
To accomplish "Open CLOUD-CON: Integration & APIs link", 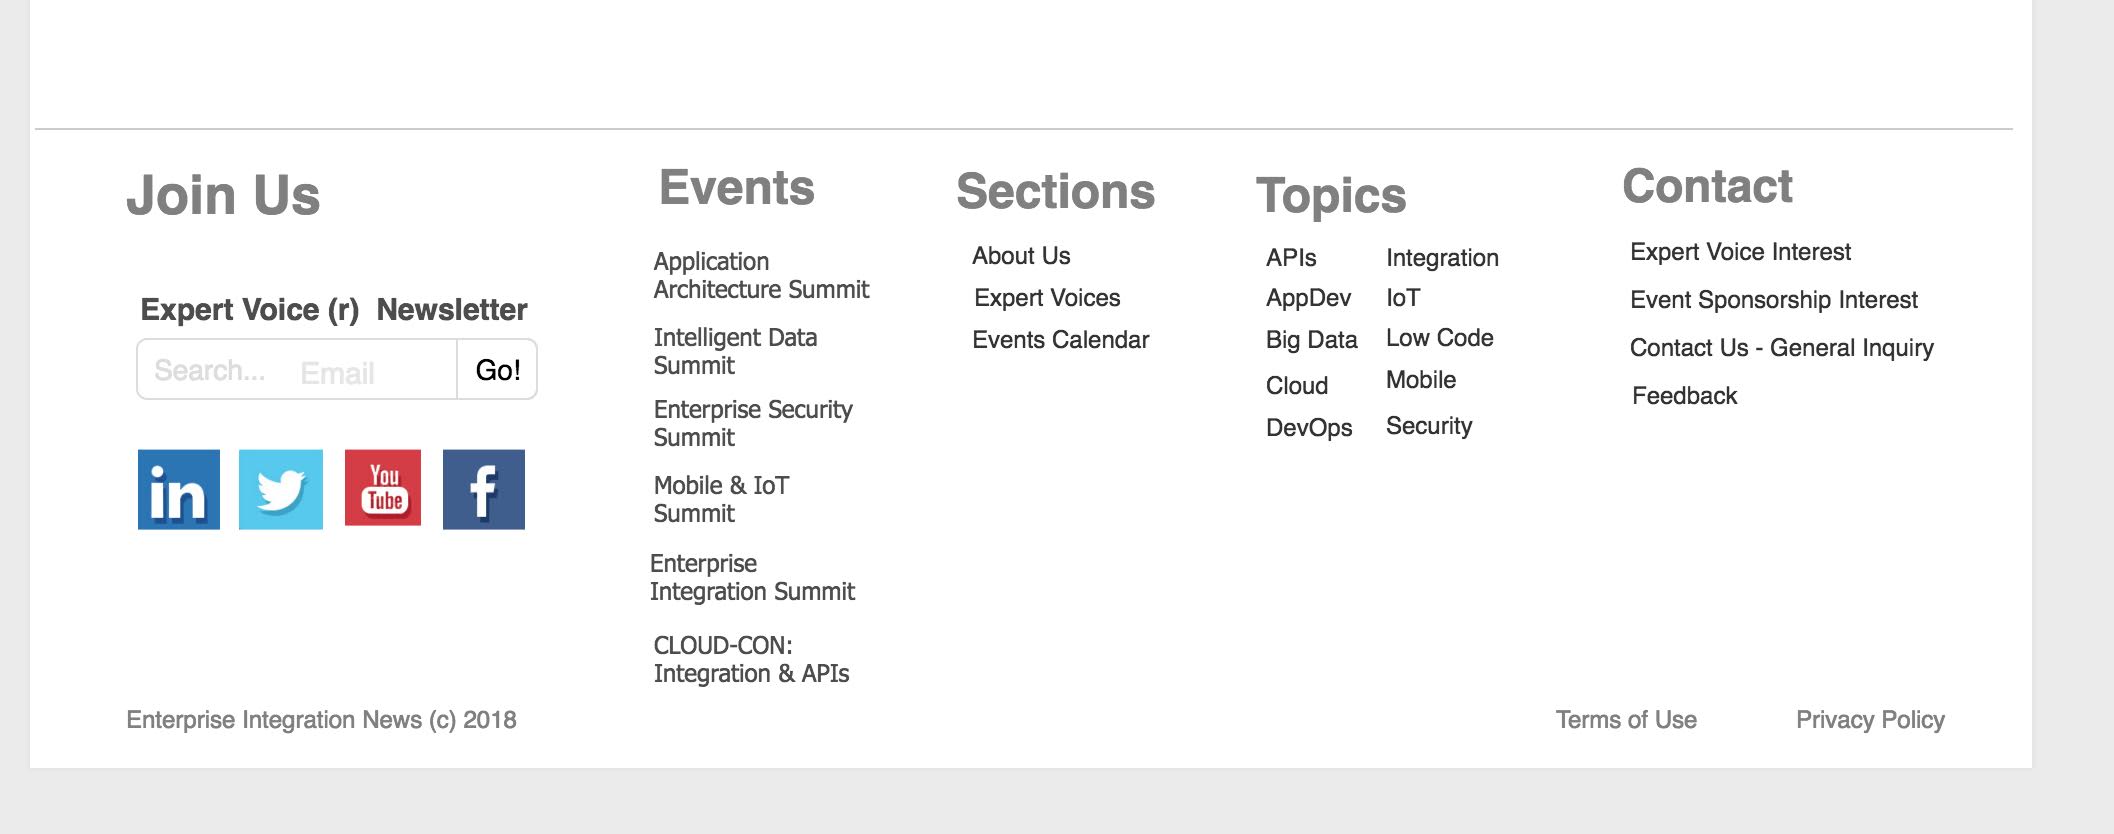I will coord(751,659).
